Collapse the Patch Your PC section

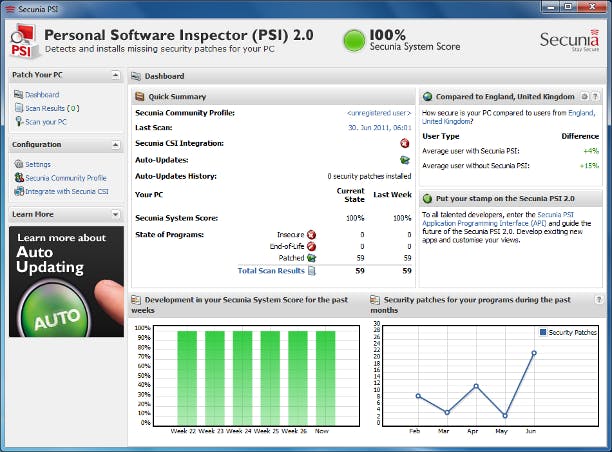[116, 76]
